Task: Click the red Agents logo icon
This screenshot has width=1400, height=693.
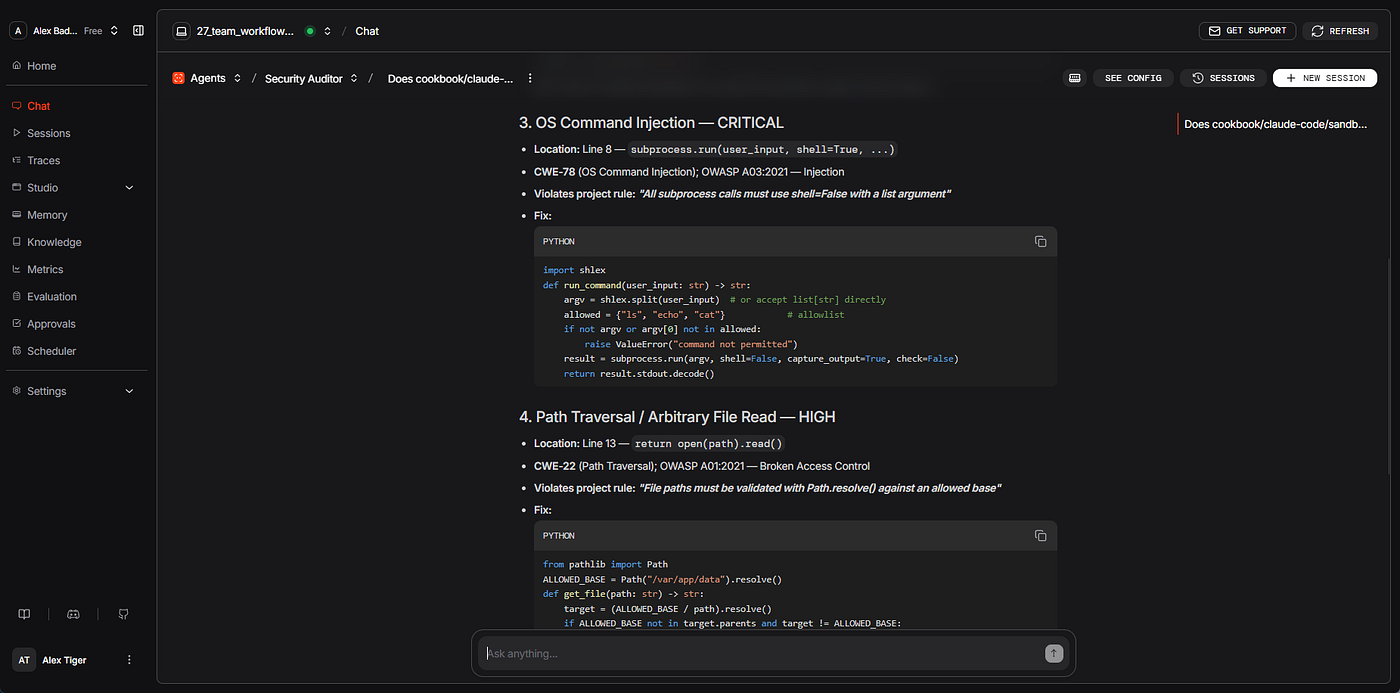Action: point(178,78)
